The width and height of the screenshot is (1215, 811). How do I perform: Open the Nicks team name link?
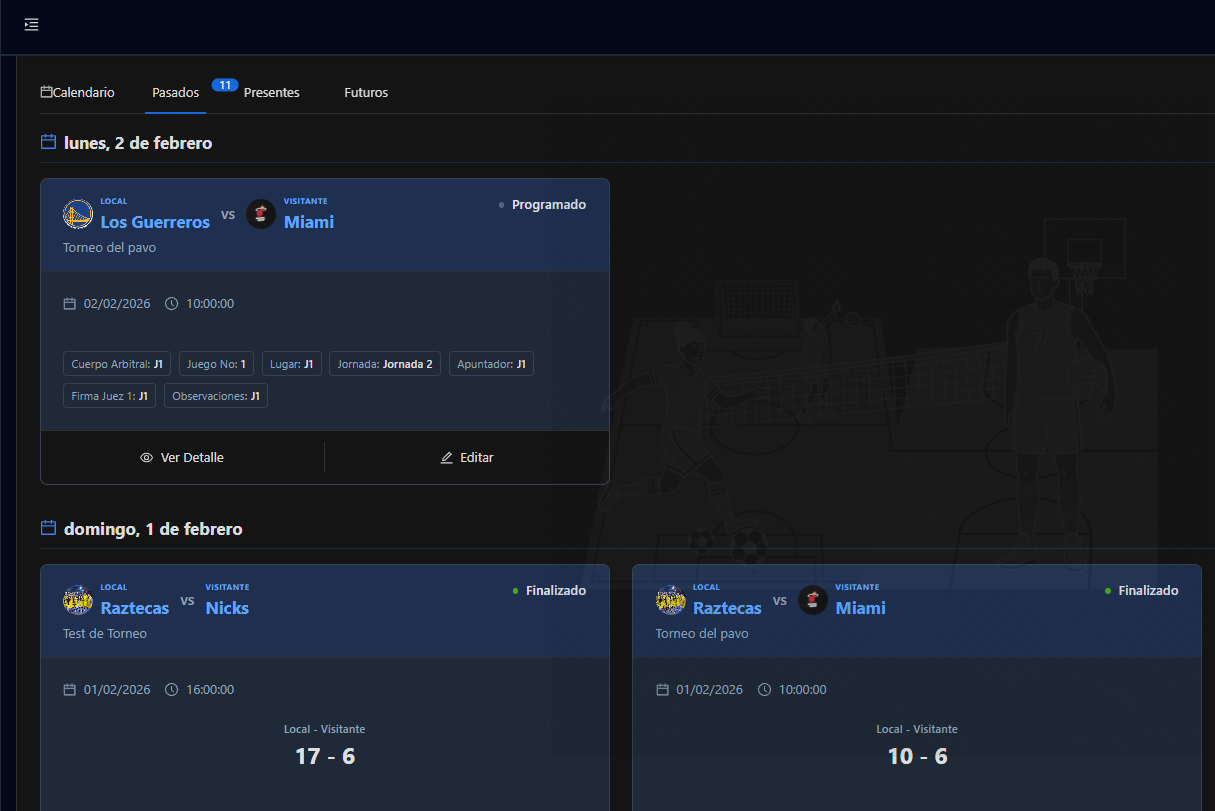tap(227, 608)
